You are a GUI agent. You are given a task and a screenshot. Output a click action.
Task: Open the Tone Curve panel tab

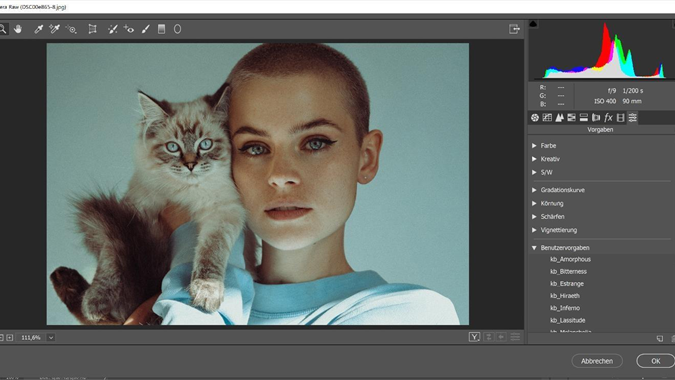pos(547,117)
